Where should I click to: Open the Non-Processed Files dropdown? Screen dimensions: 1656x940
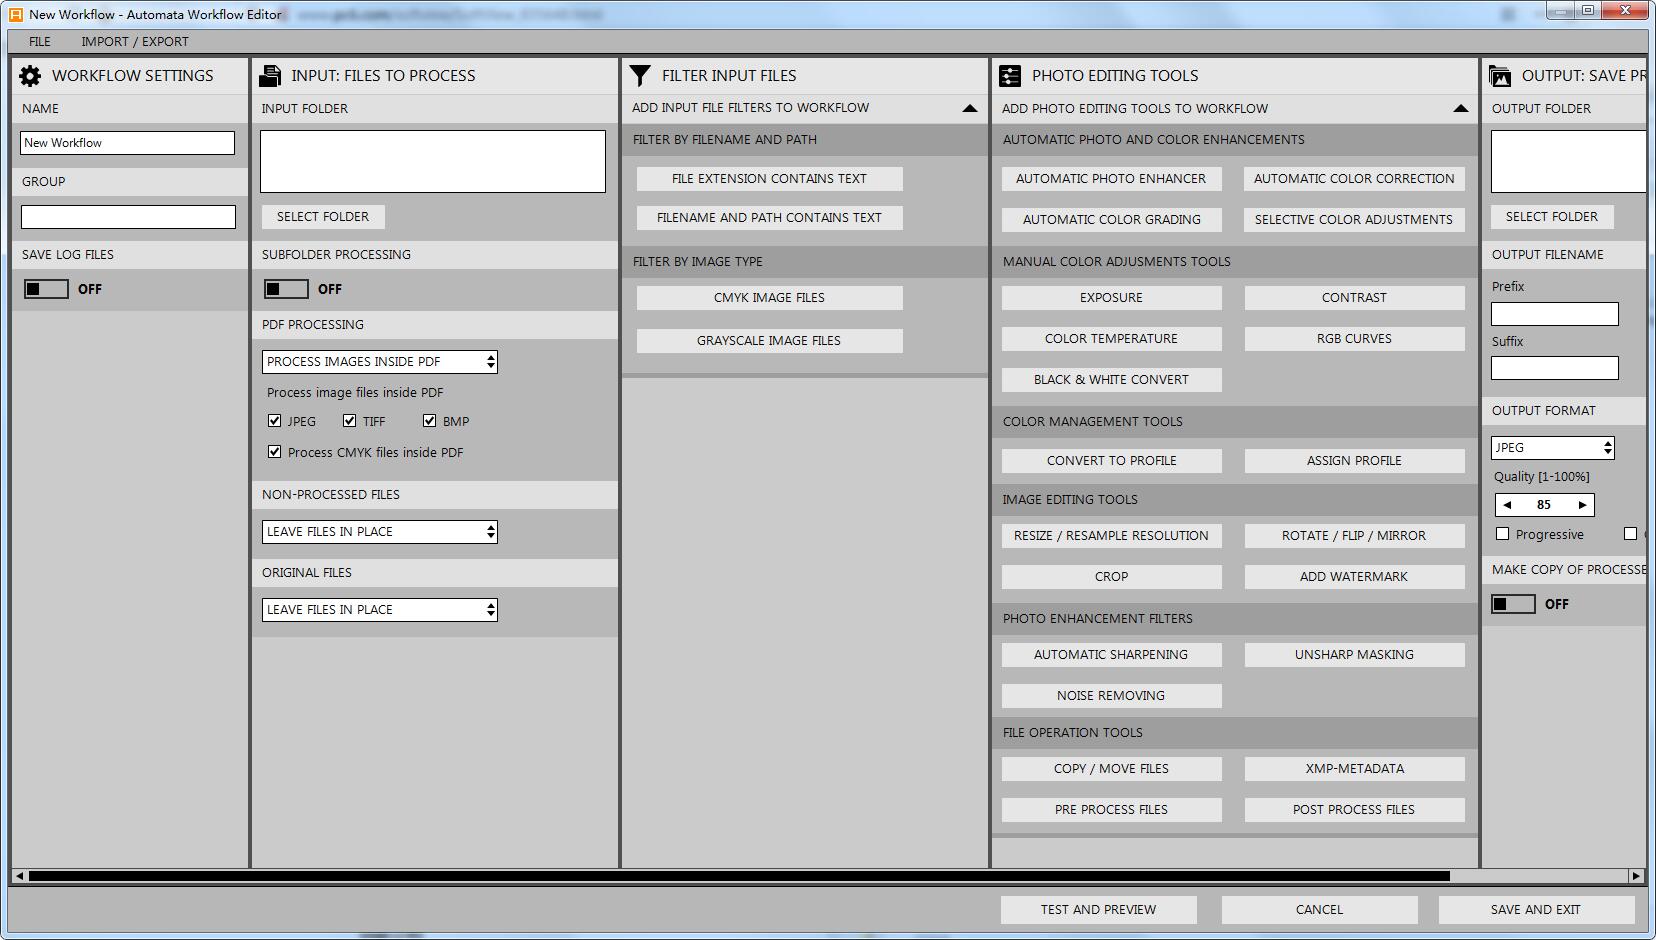point(379,532)
